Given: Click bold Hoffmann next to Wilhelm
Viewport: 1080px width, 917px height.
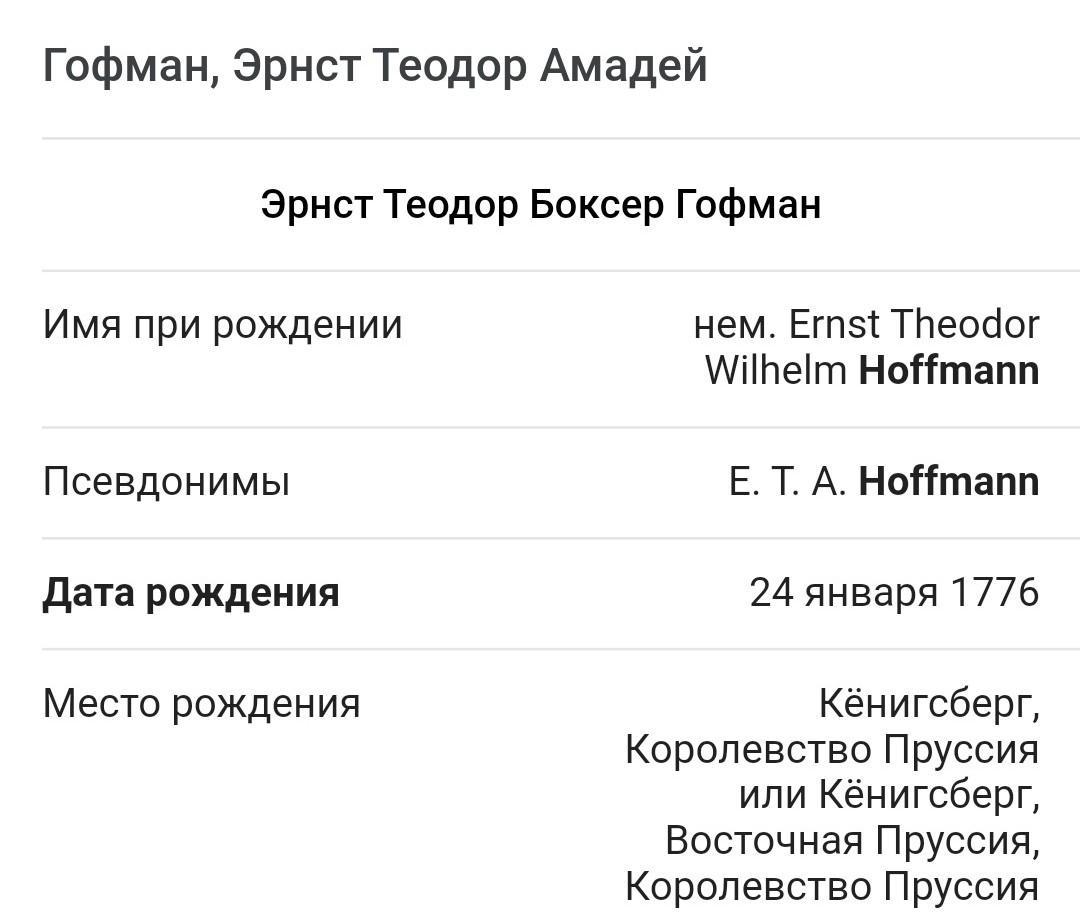Looking at the screenshot, I should (949, 371).
